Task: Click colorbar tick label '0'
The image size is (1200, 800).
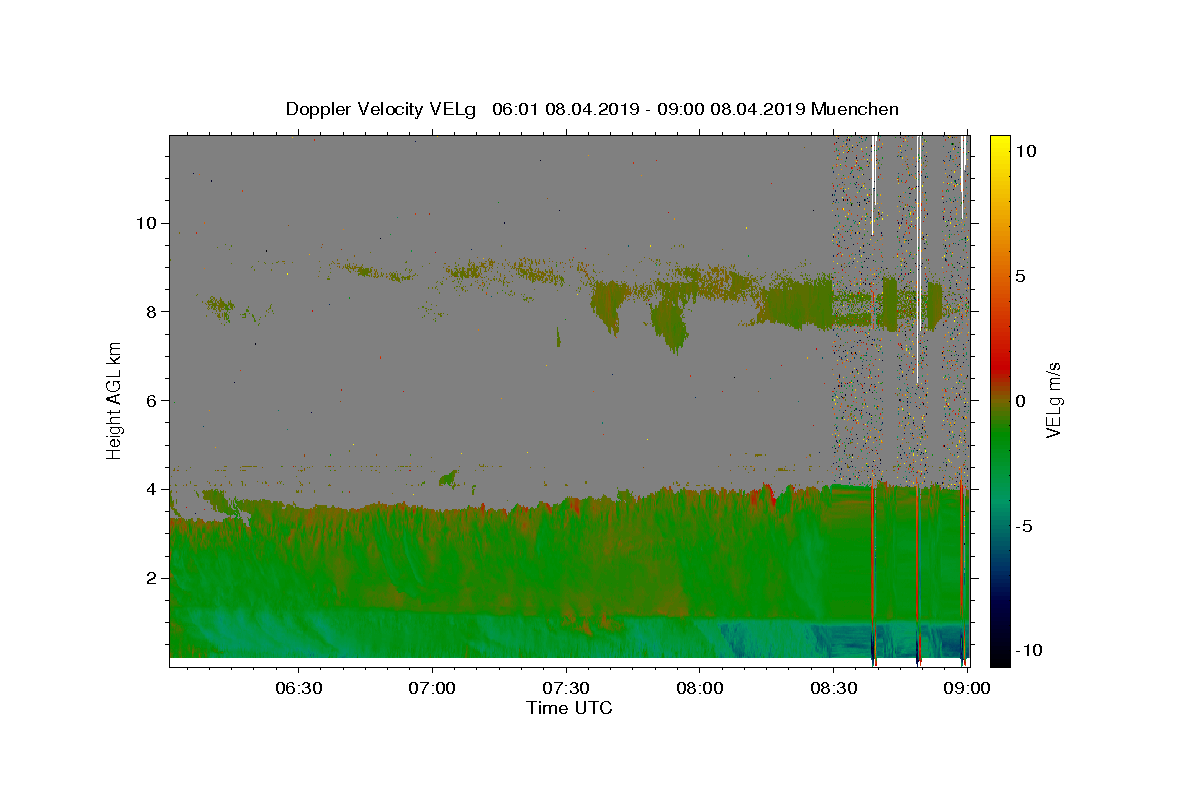Action: coord(1023,401)
